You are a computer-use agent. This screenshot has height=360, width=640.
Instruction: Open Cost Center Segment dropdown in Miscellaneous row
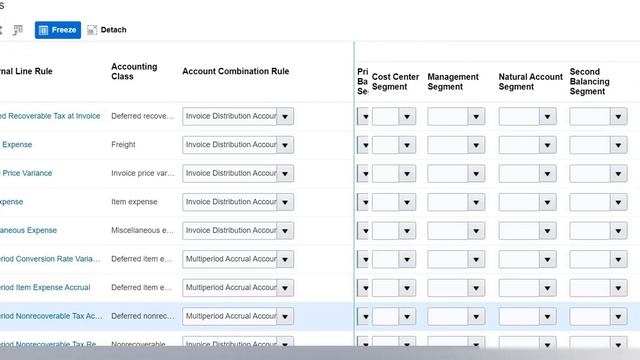click(x=407, y=231)
